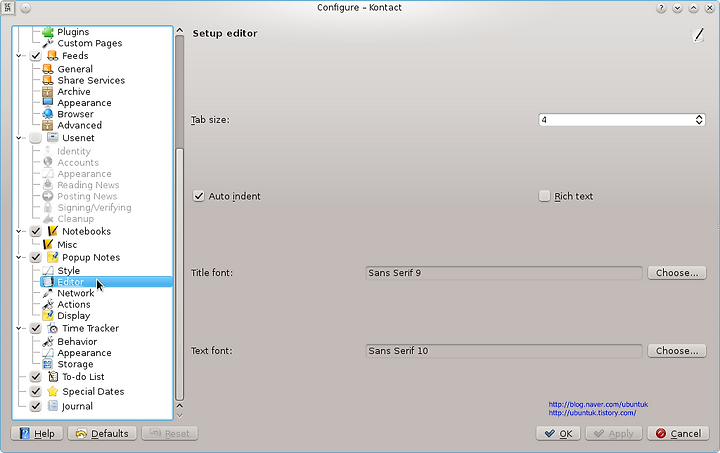720x453 pixels.
Task: Click the tree scrollbar up arrow
Action: click(180, 31)
